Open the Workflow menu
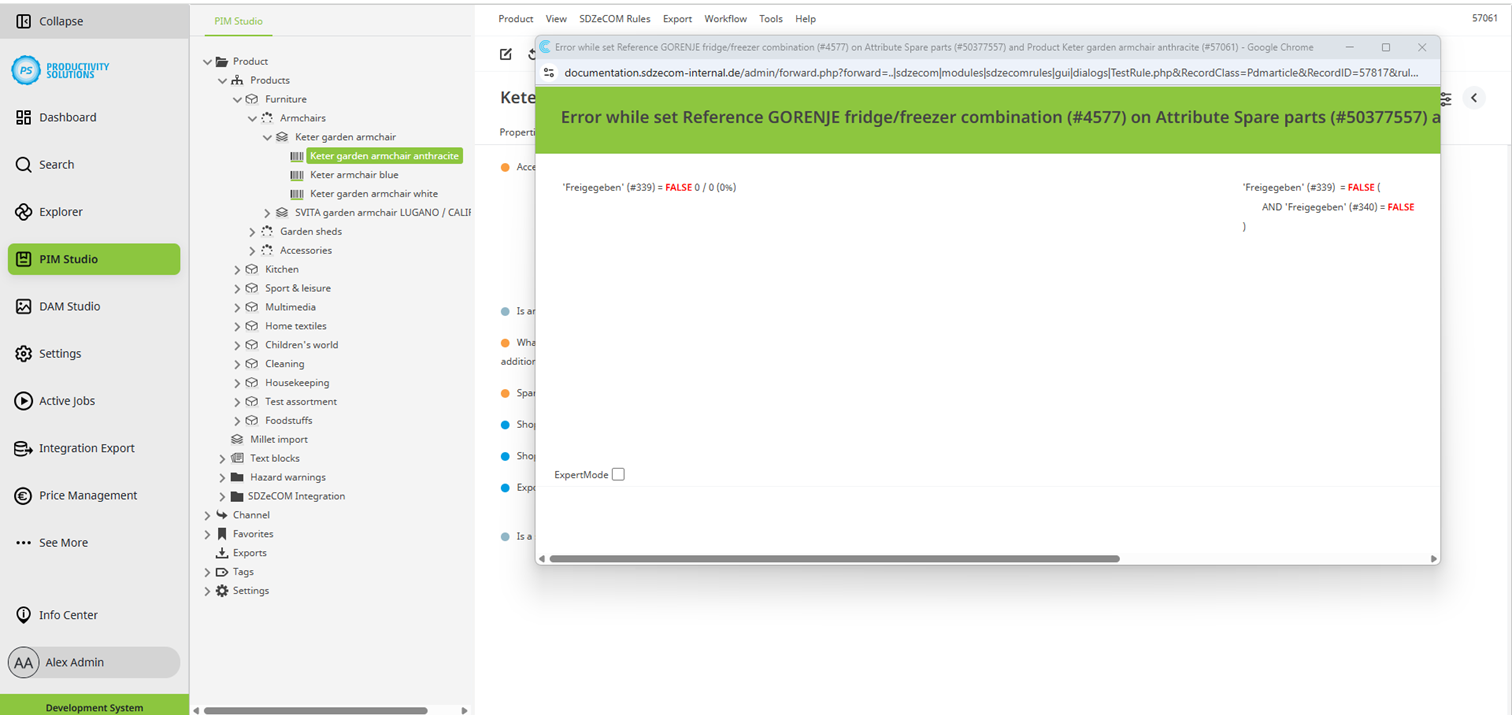 (725, 19)
